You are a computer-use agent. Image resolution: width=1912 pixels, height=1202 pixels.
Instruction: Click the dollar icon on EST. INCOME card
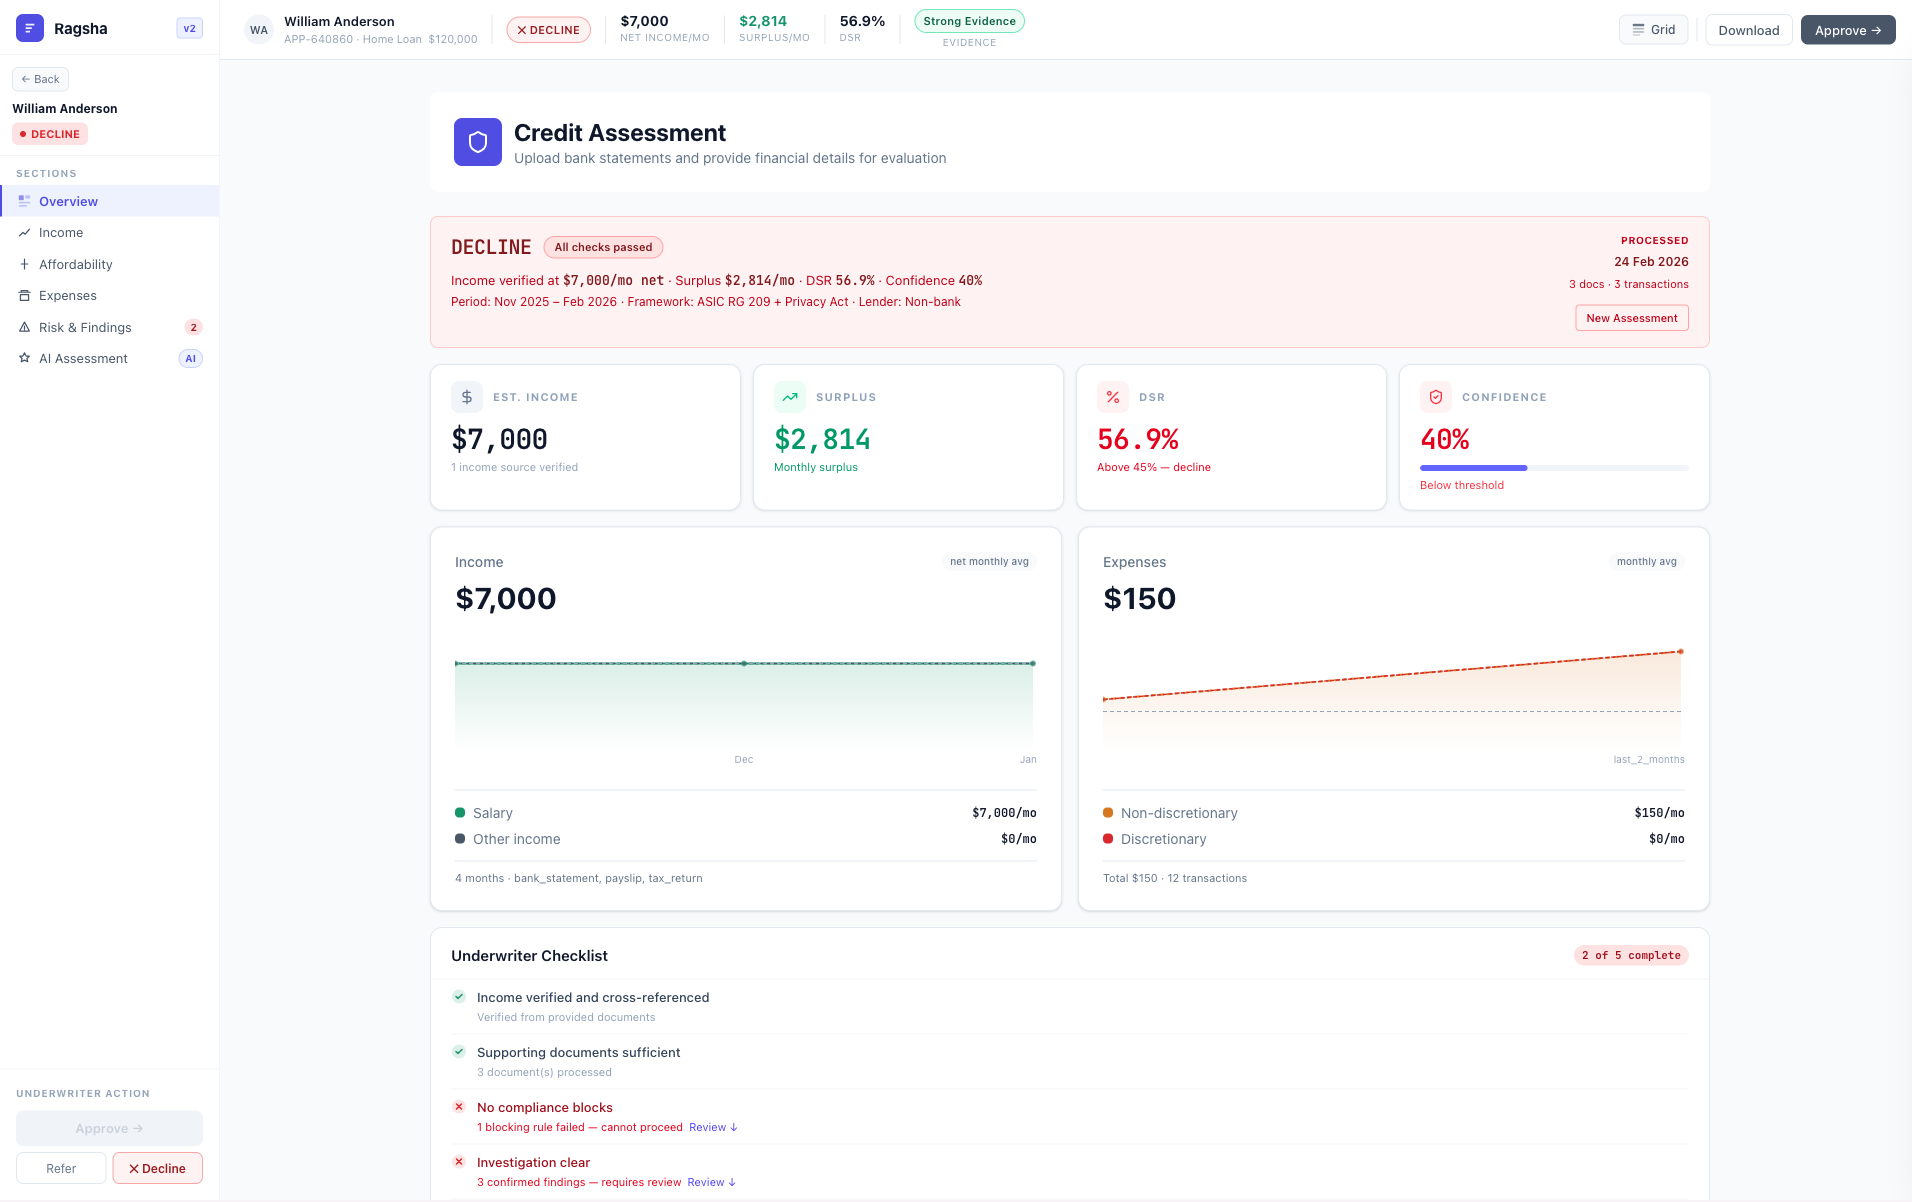(466, 397)
